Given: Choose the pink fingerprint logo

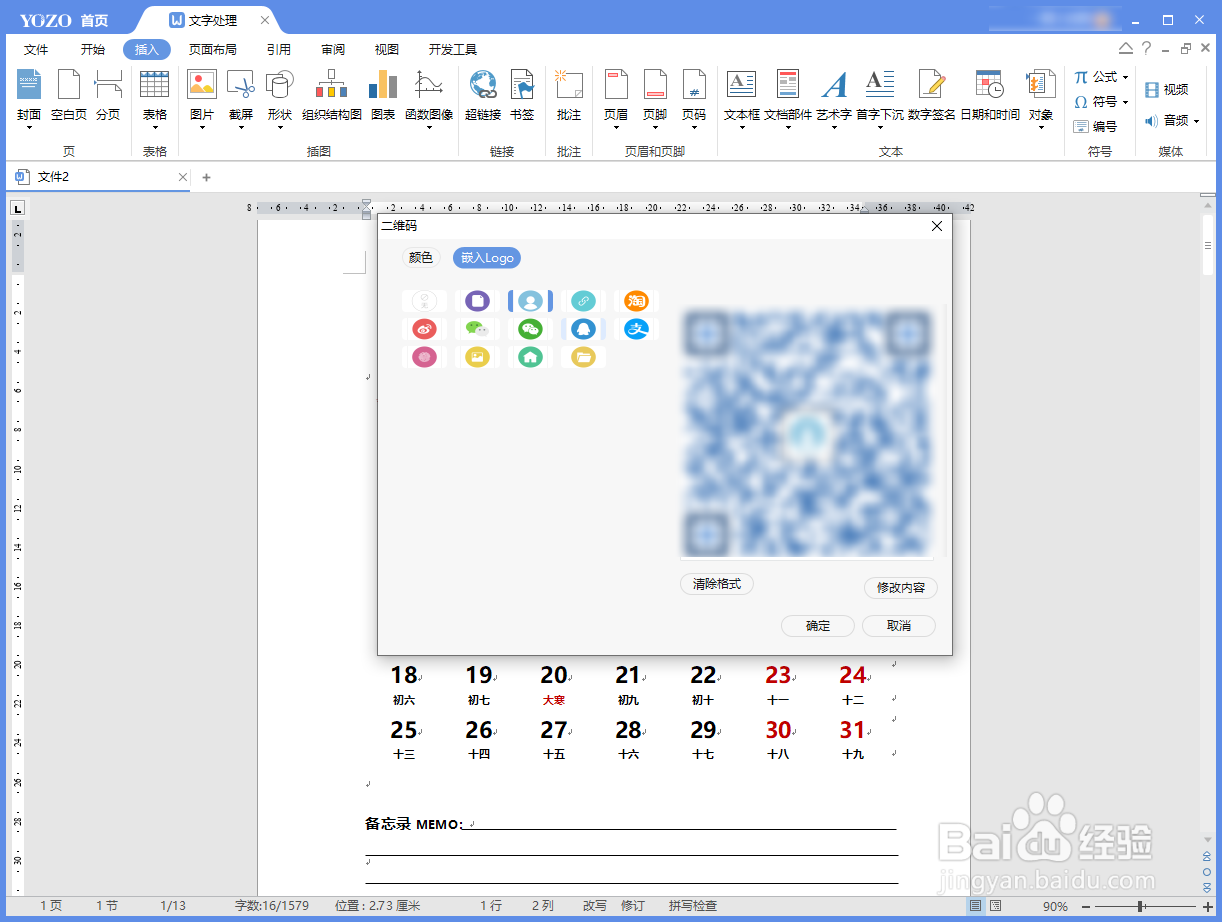Looking at the screenshot, I should click(x=424, y=357).
